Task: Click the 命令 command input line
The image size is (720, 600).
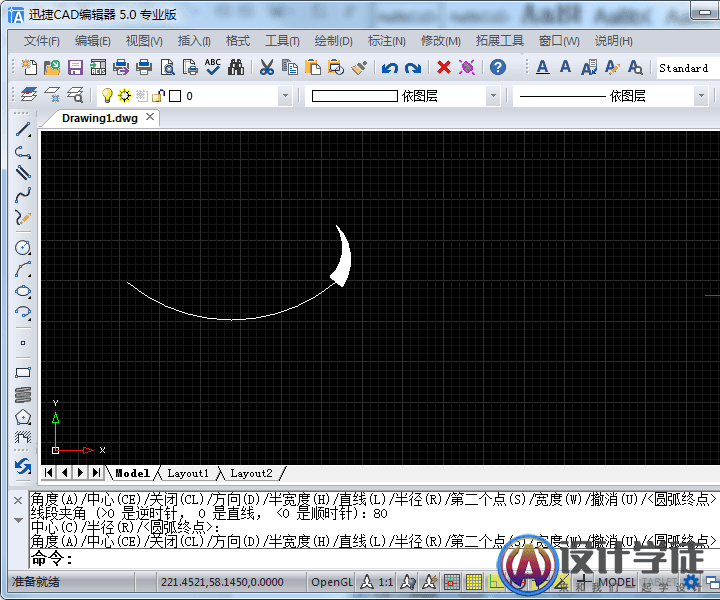Action: (374, 559)
